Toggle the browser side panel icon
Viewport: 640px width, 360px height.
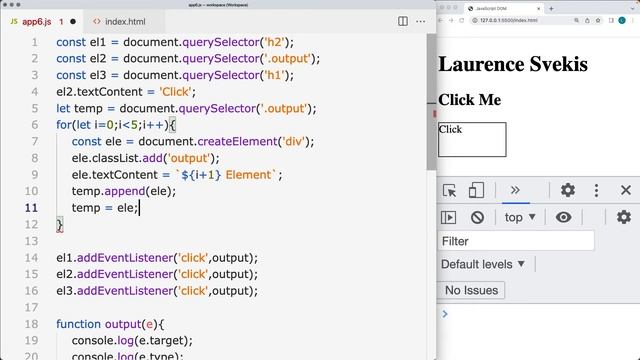pos(611,20)
